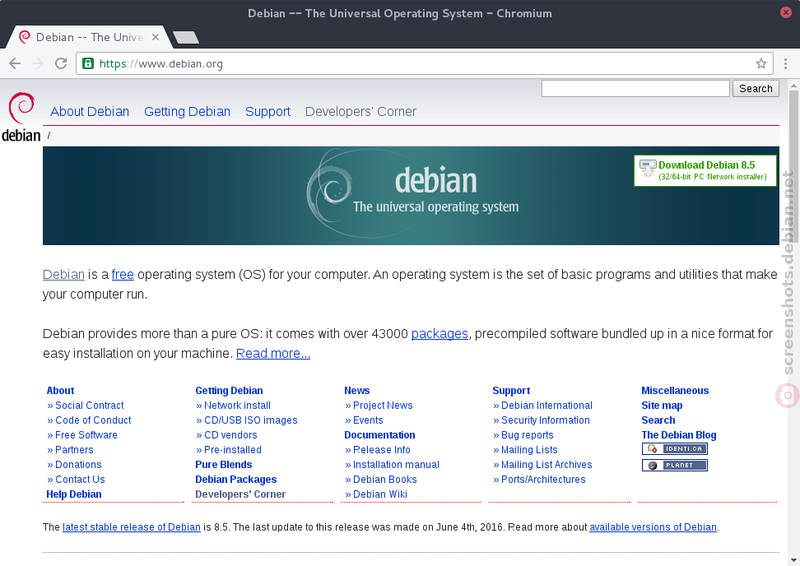Open the Help Debian link
The height and width of the screenshot is (566, 800).
(x=74, y=495)
